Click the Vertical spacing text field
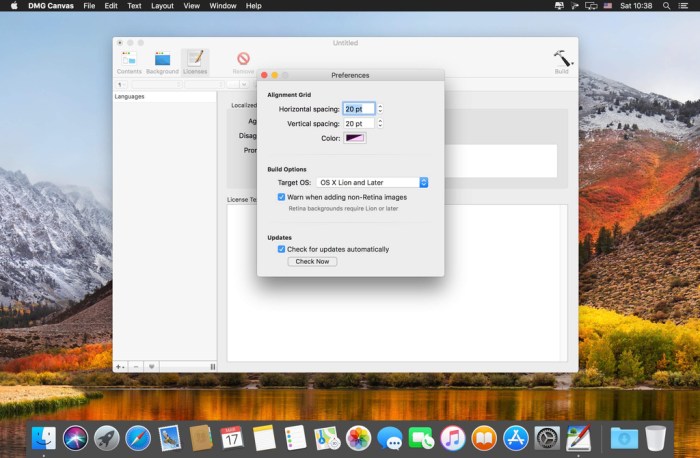This screenshot has width=700, height=458. [x=358, y=123]
